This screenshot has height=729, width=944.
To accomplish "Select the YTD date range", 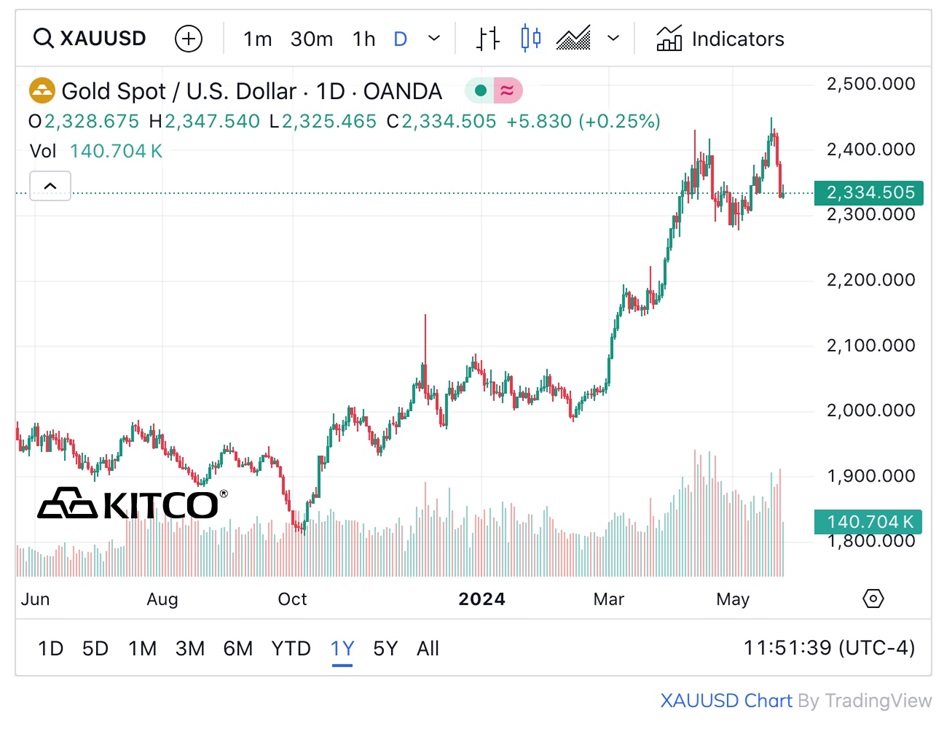I will tap(291, 648).
